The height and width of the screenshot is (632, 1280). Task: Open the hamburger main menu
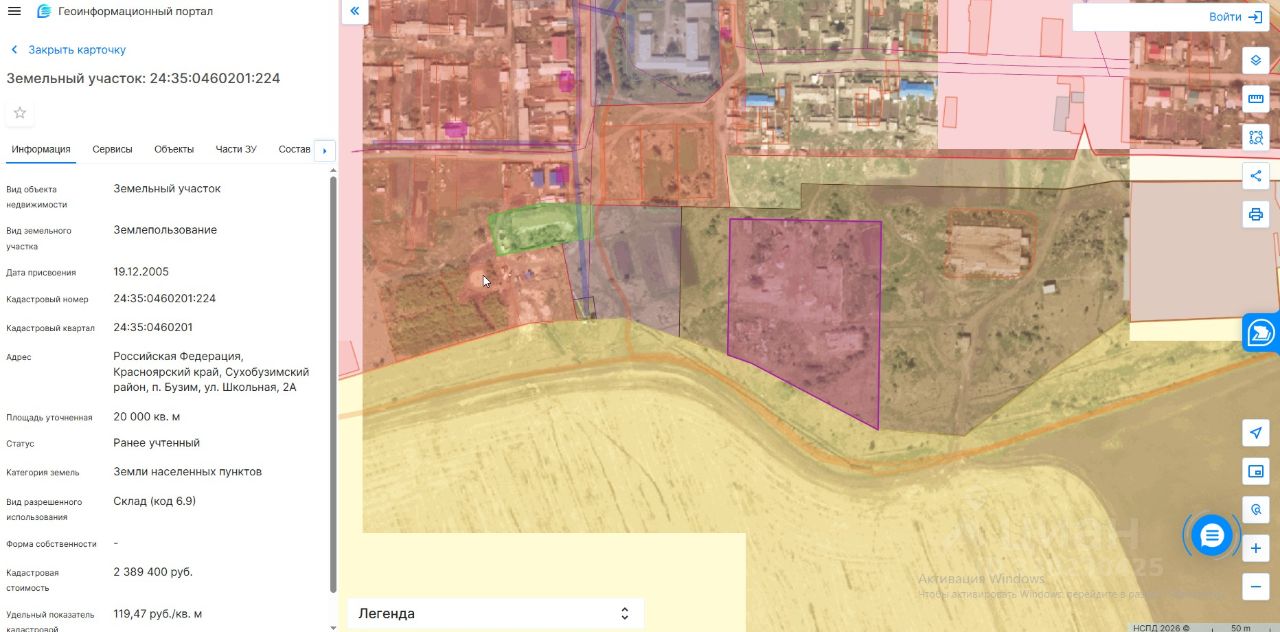pyautogui.click(x=14, y=11)
